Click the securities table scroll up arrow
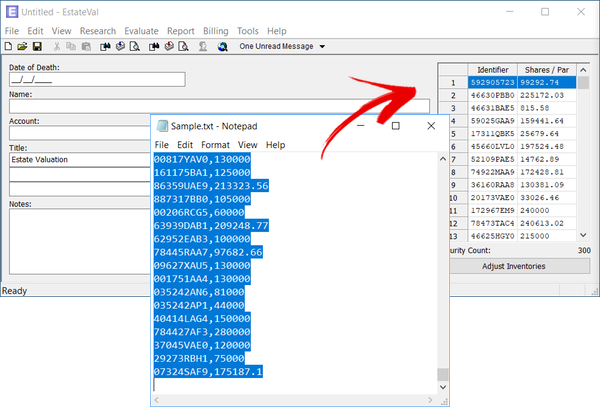 click(583, 70)
